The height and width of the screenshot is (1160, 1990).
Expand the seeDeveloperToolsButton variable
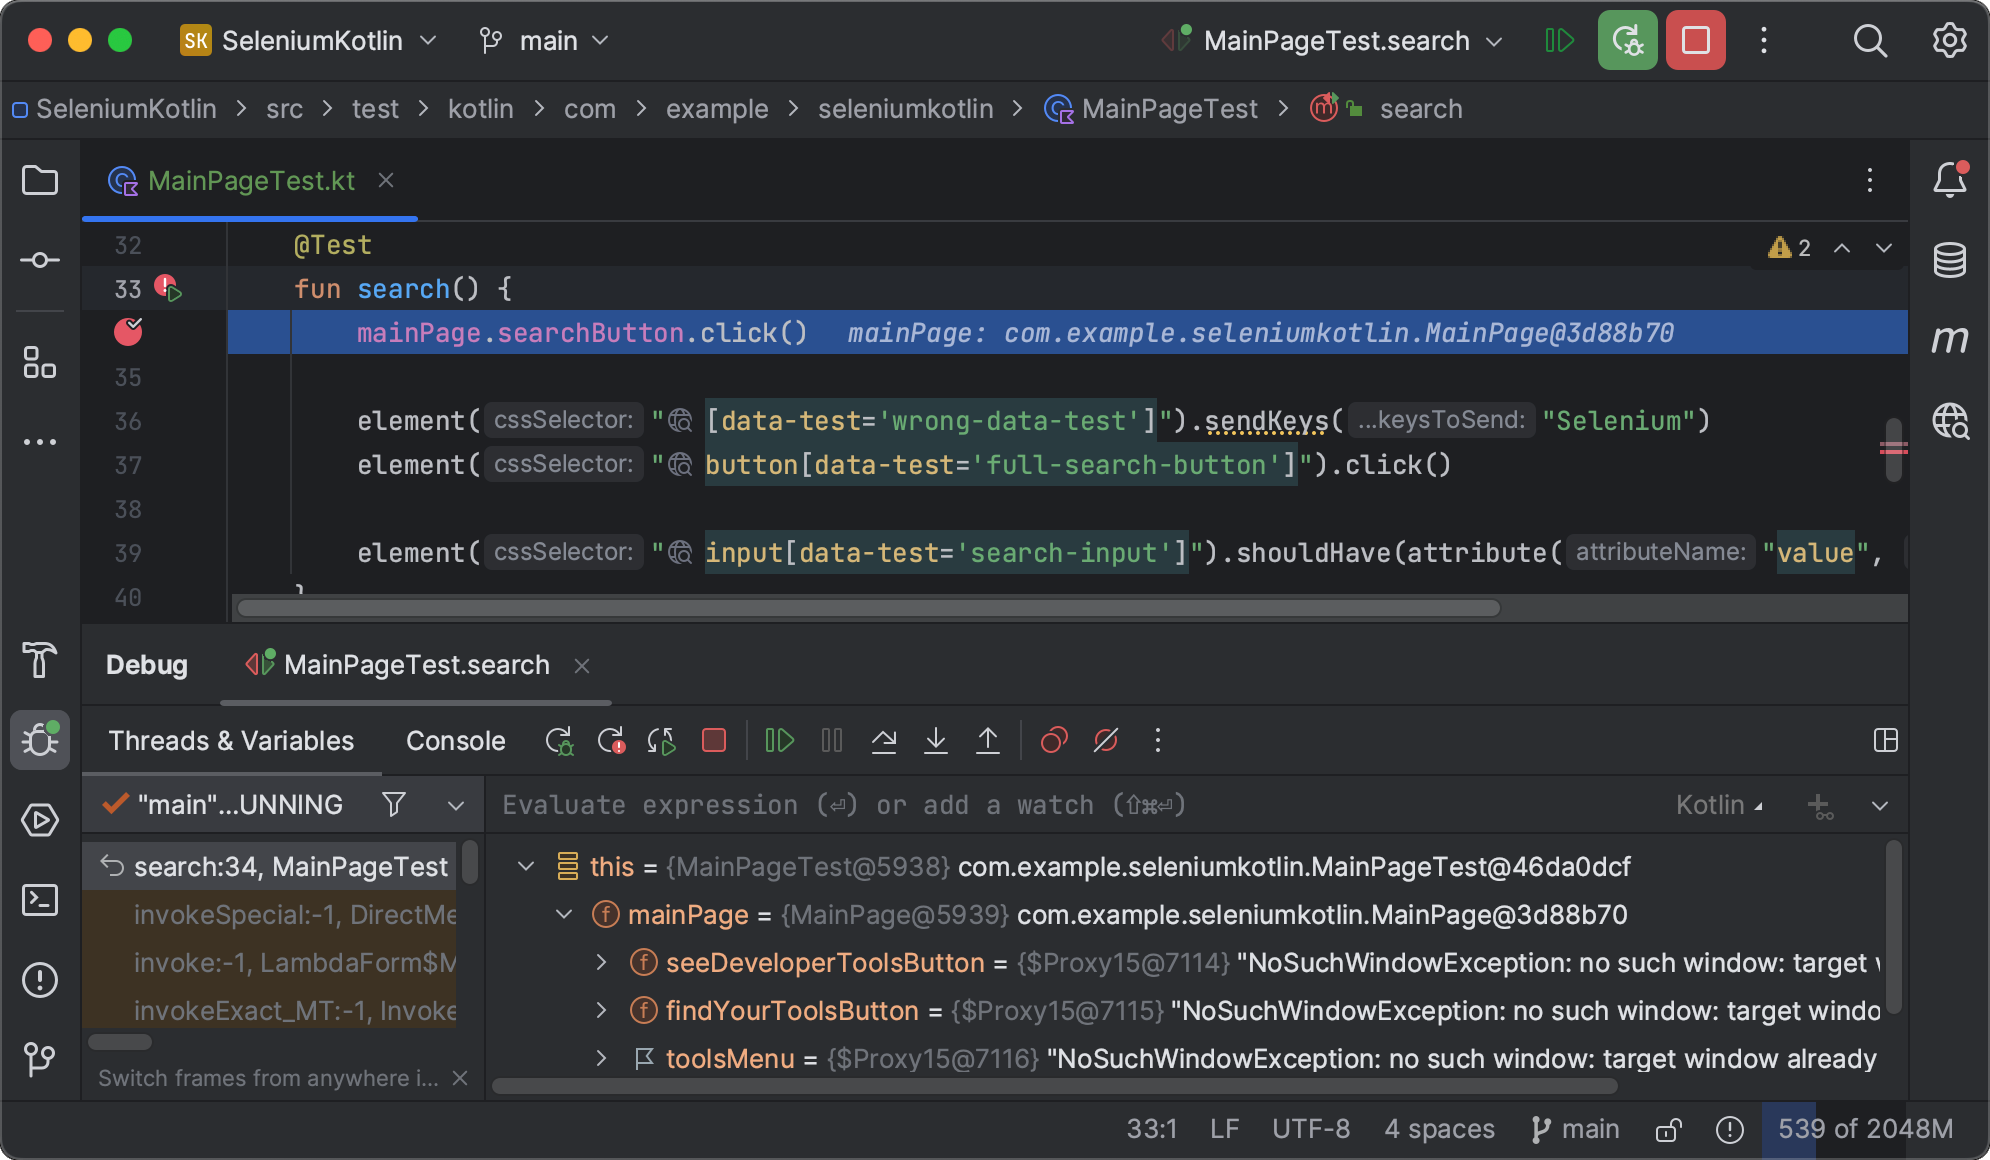click(601, 962)
